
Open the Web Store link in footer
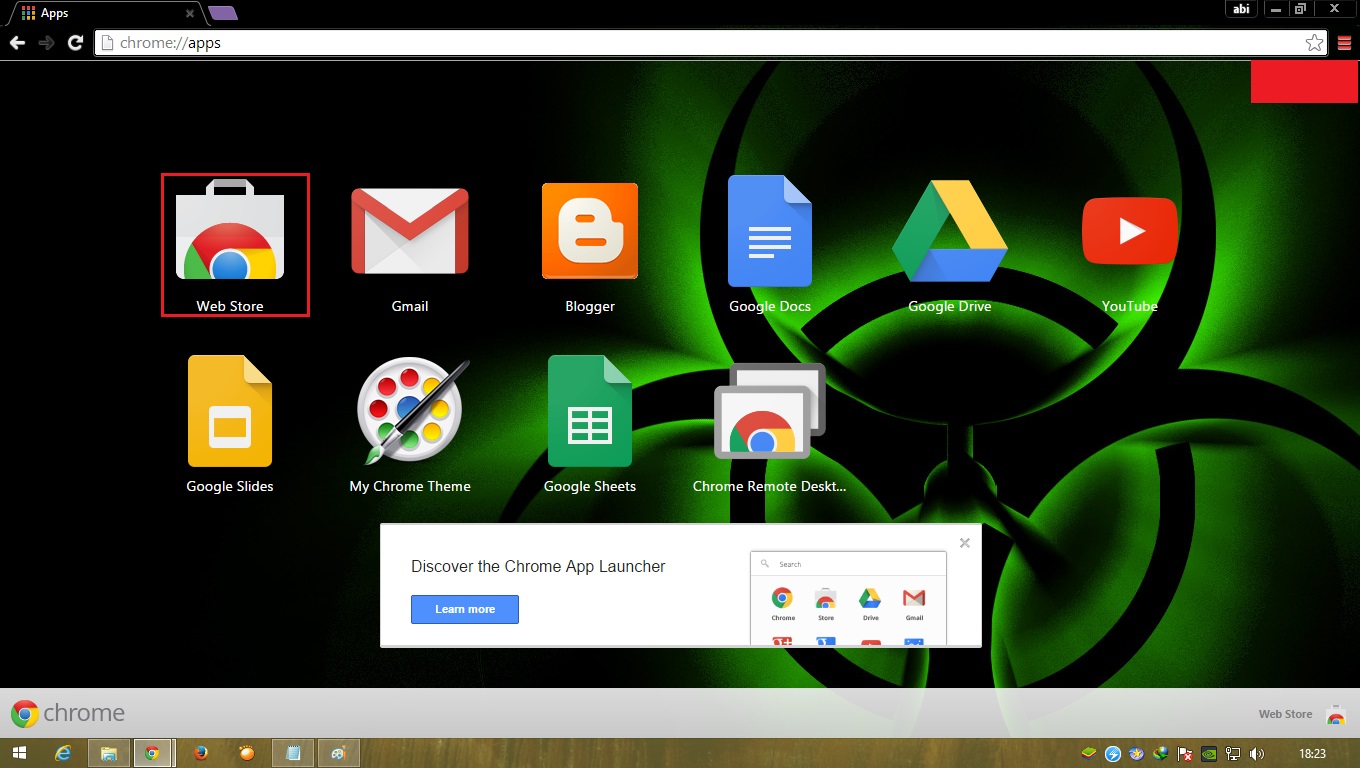pyautogui.click(x=1285, y=714)
